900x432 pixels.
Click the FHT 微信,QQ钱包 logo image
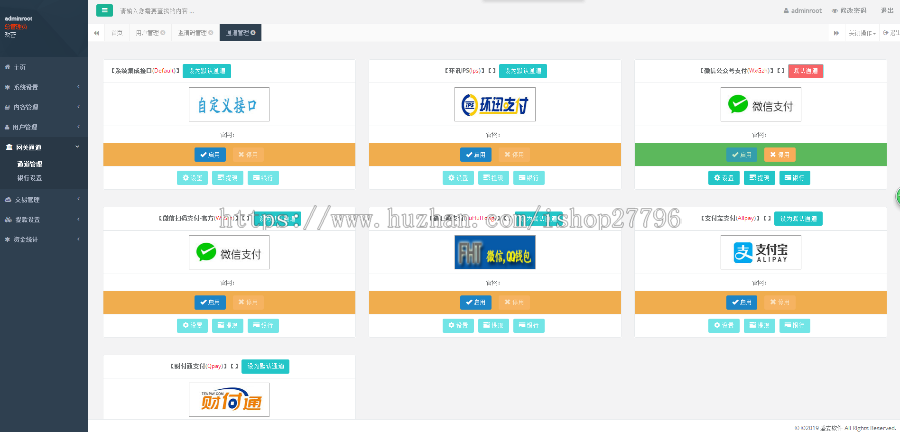tap(495, 252)
